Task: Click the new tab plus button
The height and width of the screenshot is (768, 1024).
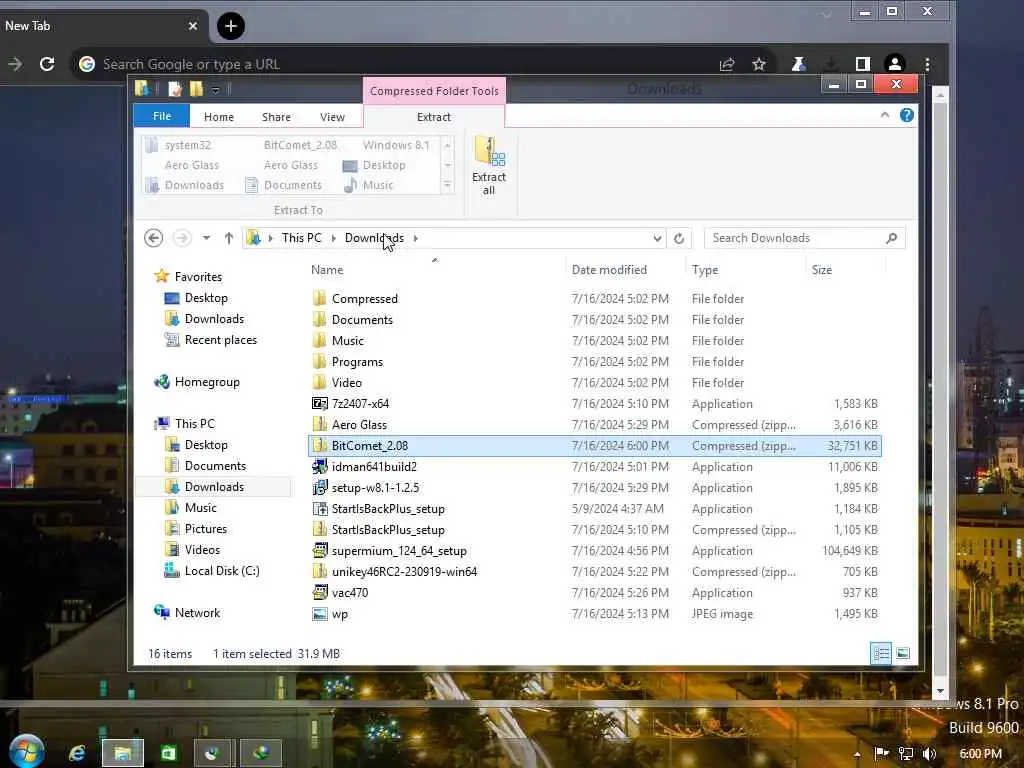Action: (x=231, y=26)
